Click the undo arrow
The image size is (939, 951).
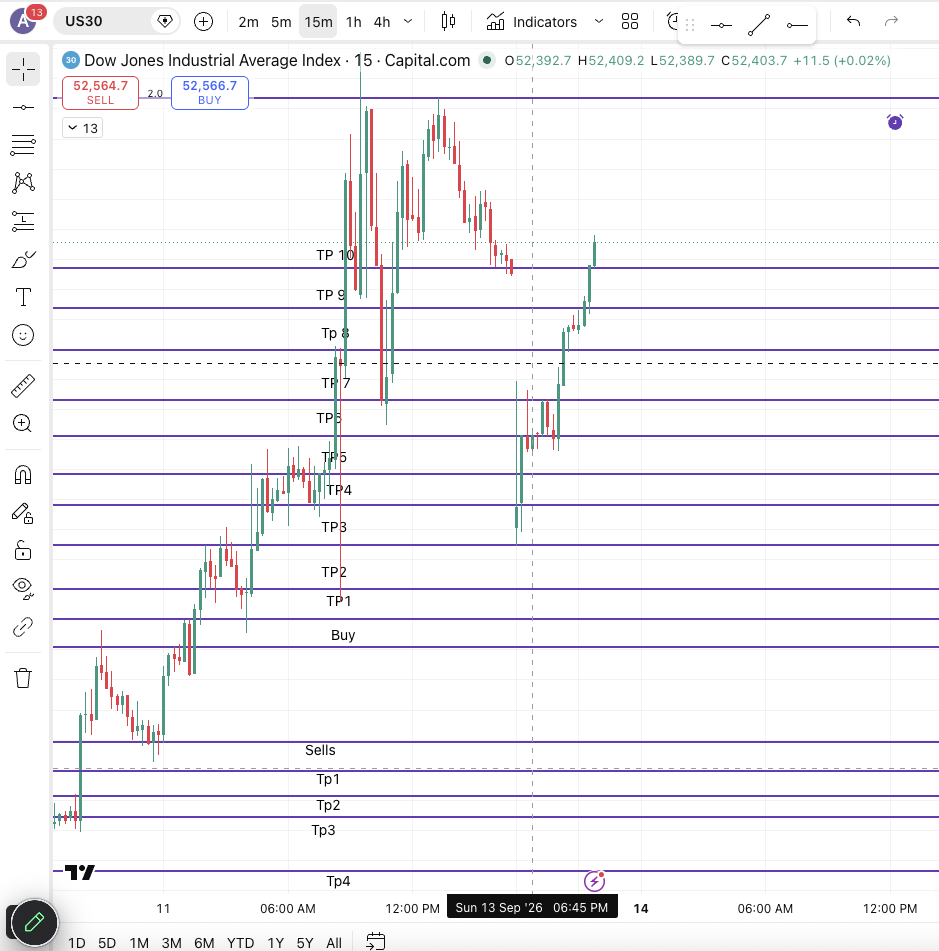(853, 22)
